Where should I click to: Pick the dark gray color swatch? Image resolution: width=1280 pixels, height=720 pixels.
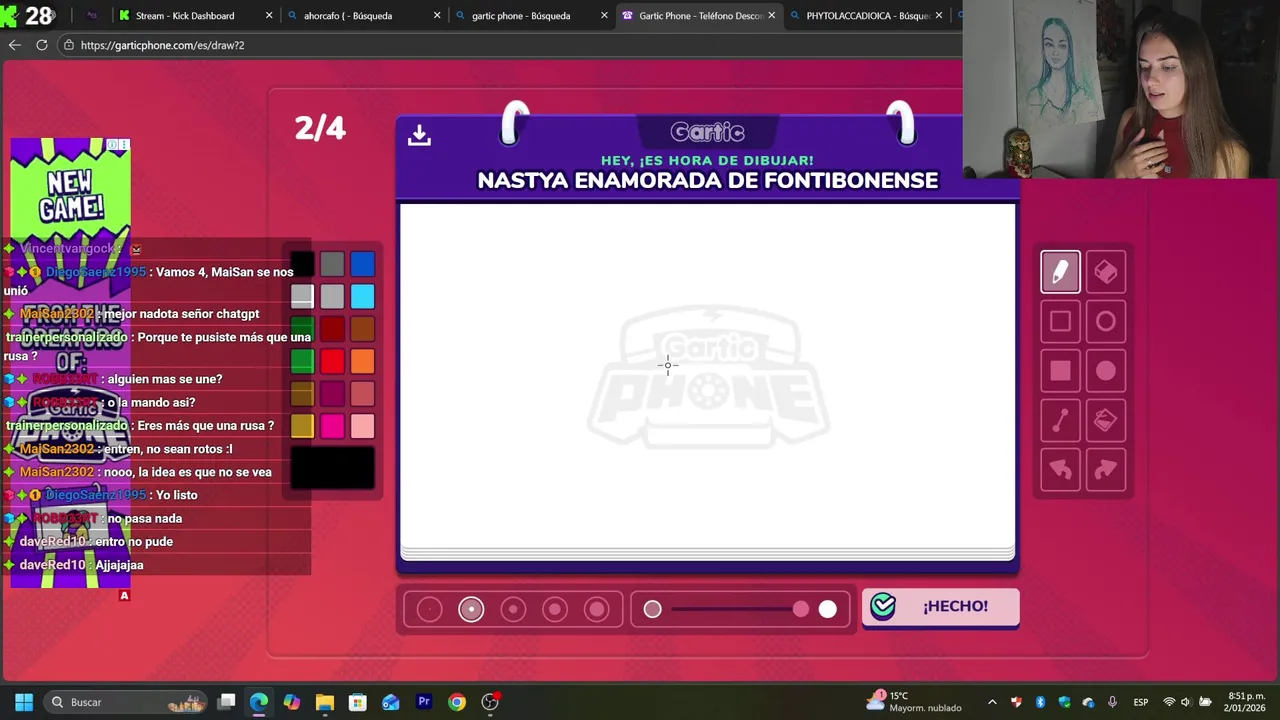pyautogui.click(x=332, y=264)
